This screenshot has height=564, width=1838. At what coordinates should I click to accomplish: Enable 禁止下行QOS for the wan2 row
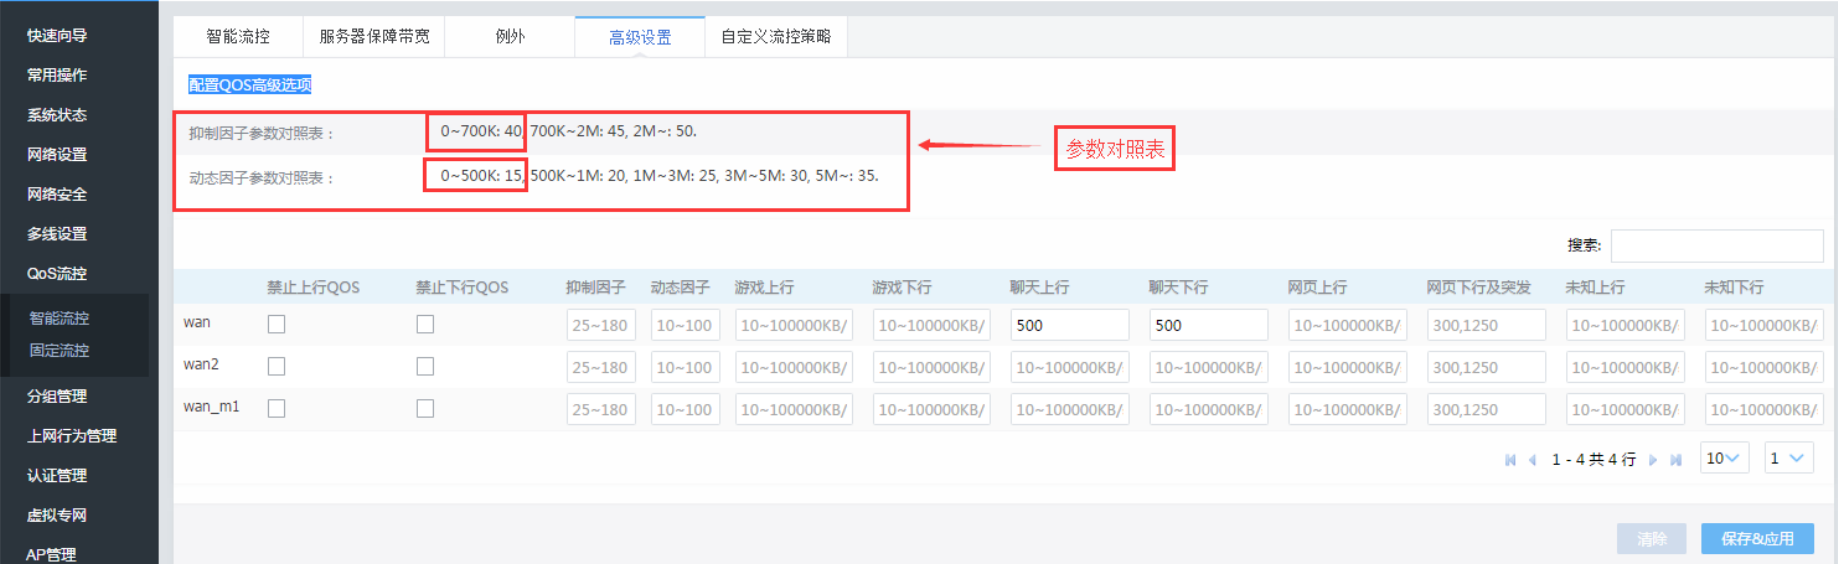click(x=425, y=366)
